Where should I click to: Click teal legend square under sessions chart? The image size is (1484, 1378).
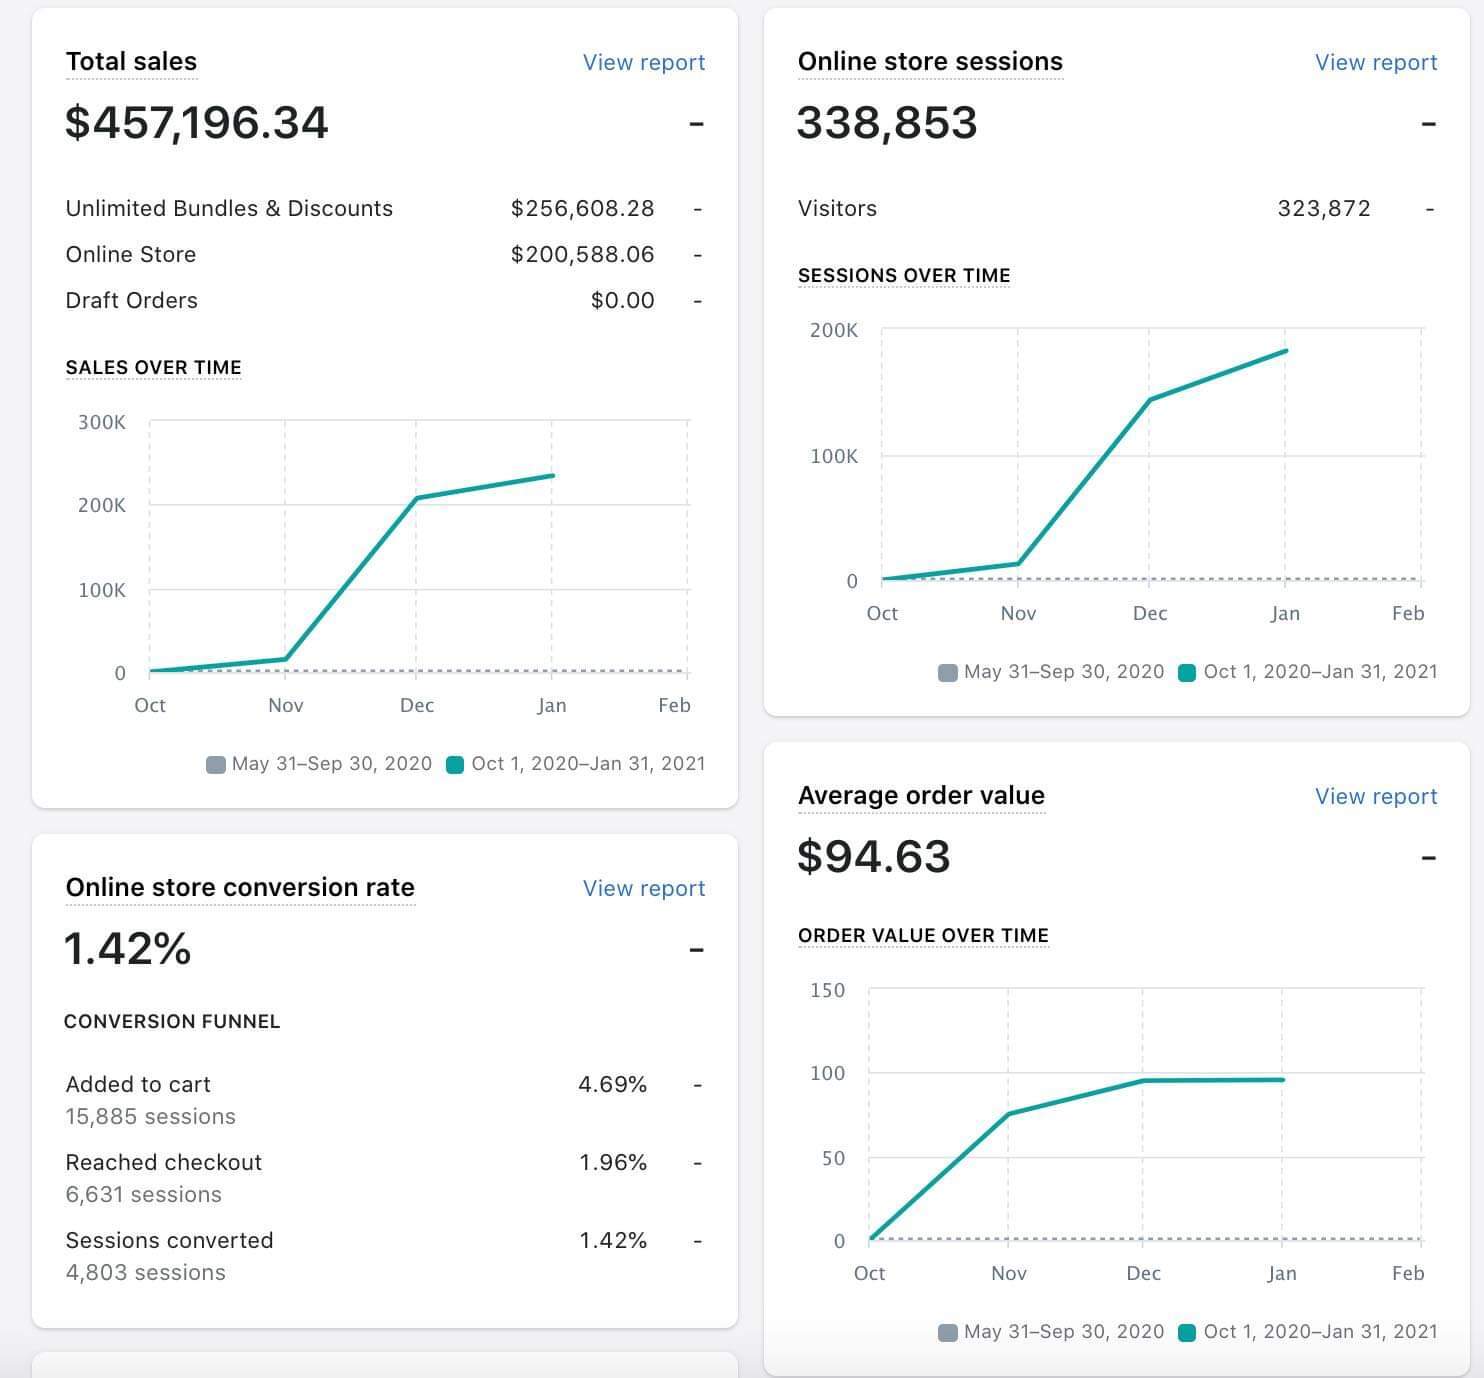click(1187, 673)
